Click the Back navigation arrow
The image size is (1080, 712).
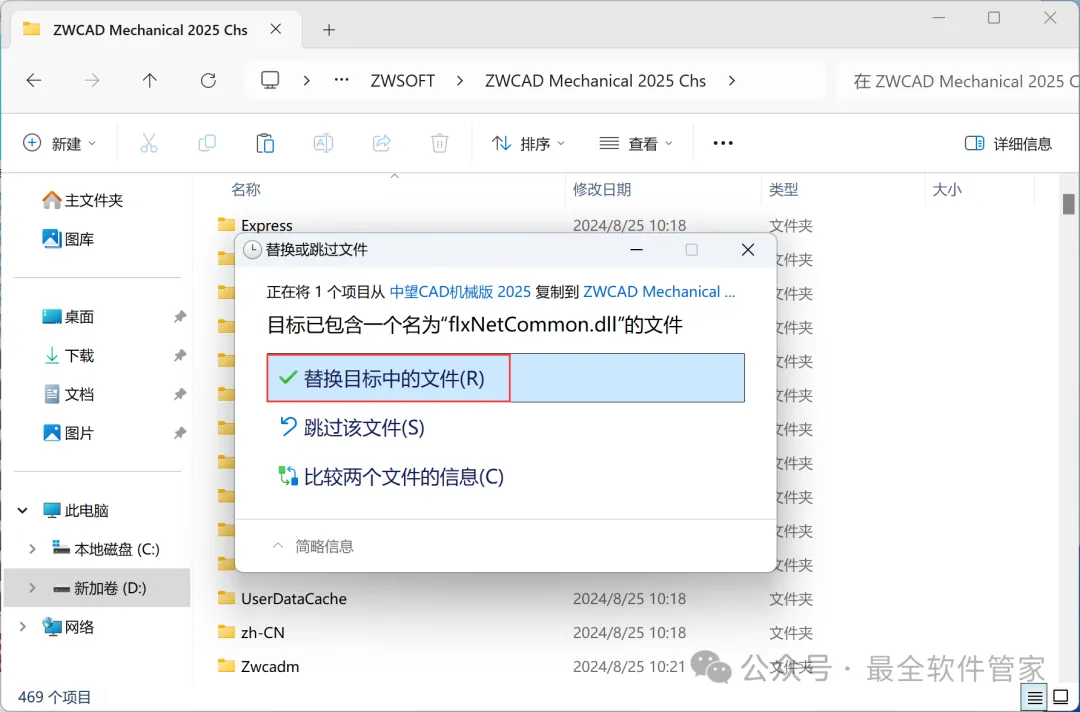point(34,81)
